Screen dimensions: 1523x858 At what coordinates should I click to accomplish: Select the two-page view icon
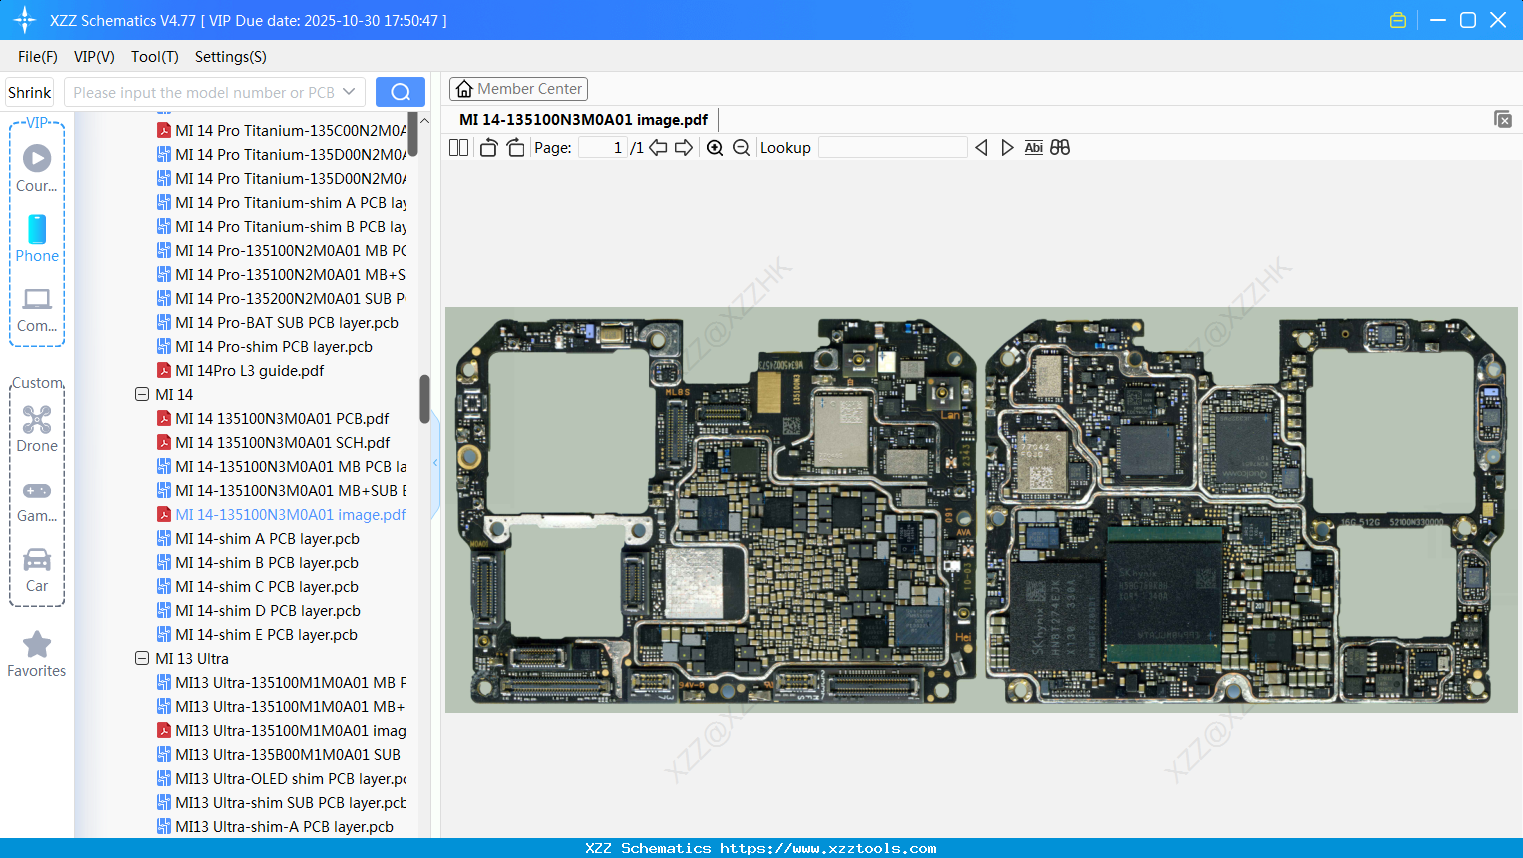click(x=457, y=147)
